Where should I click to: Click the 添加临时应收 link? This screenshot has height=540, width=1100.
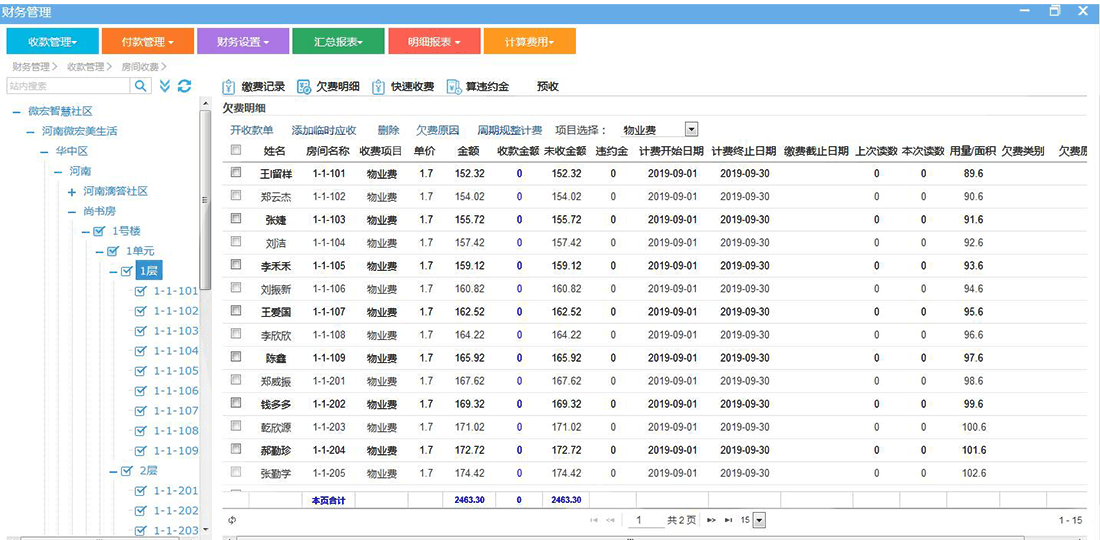click(323, 130)
